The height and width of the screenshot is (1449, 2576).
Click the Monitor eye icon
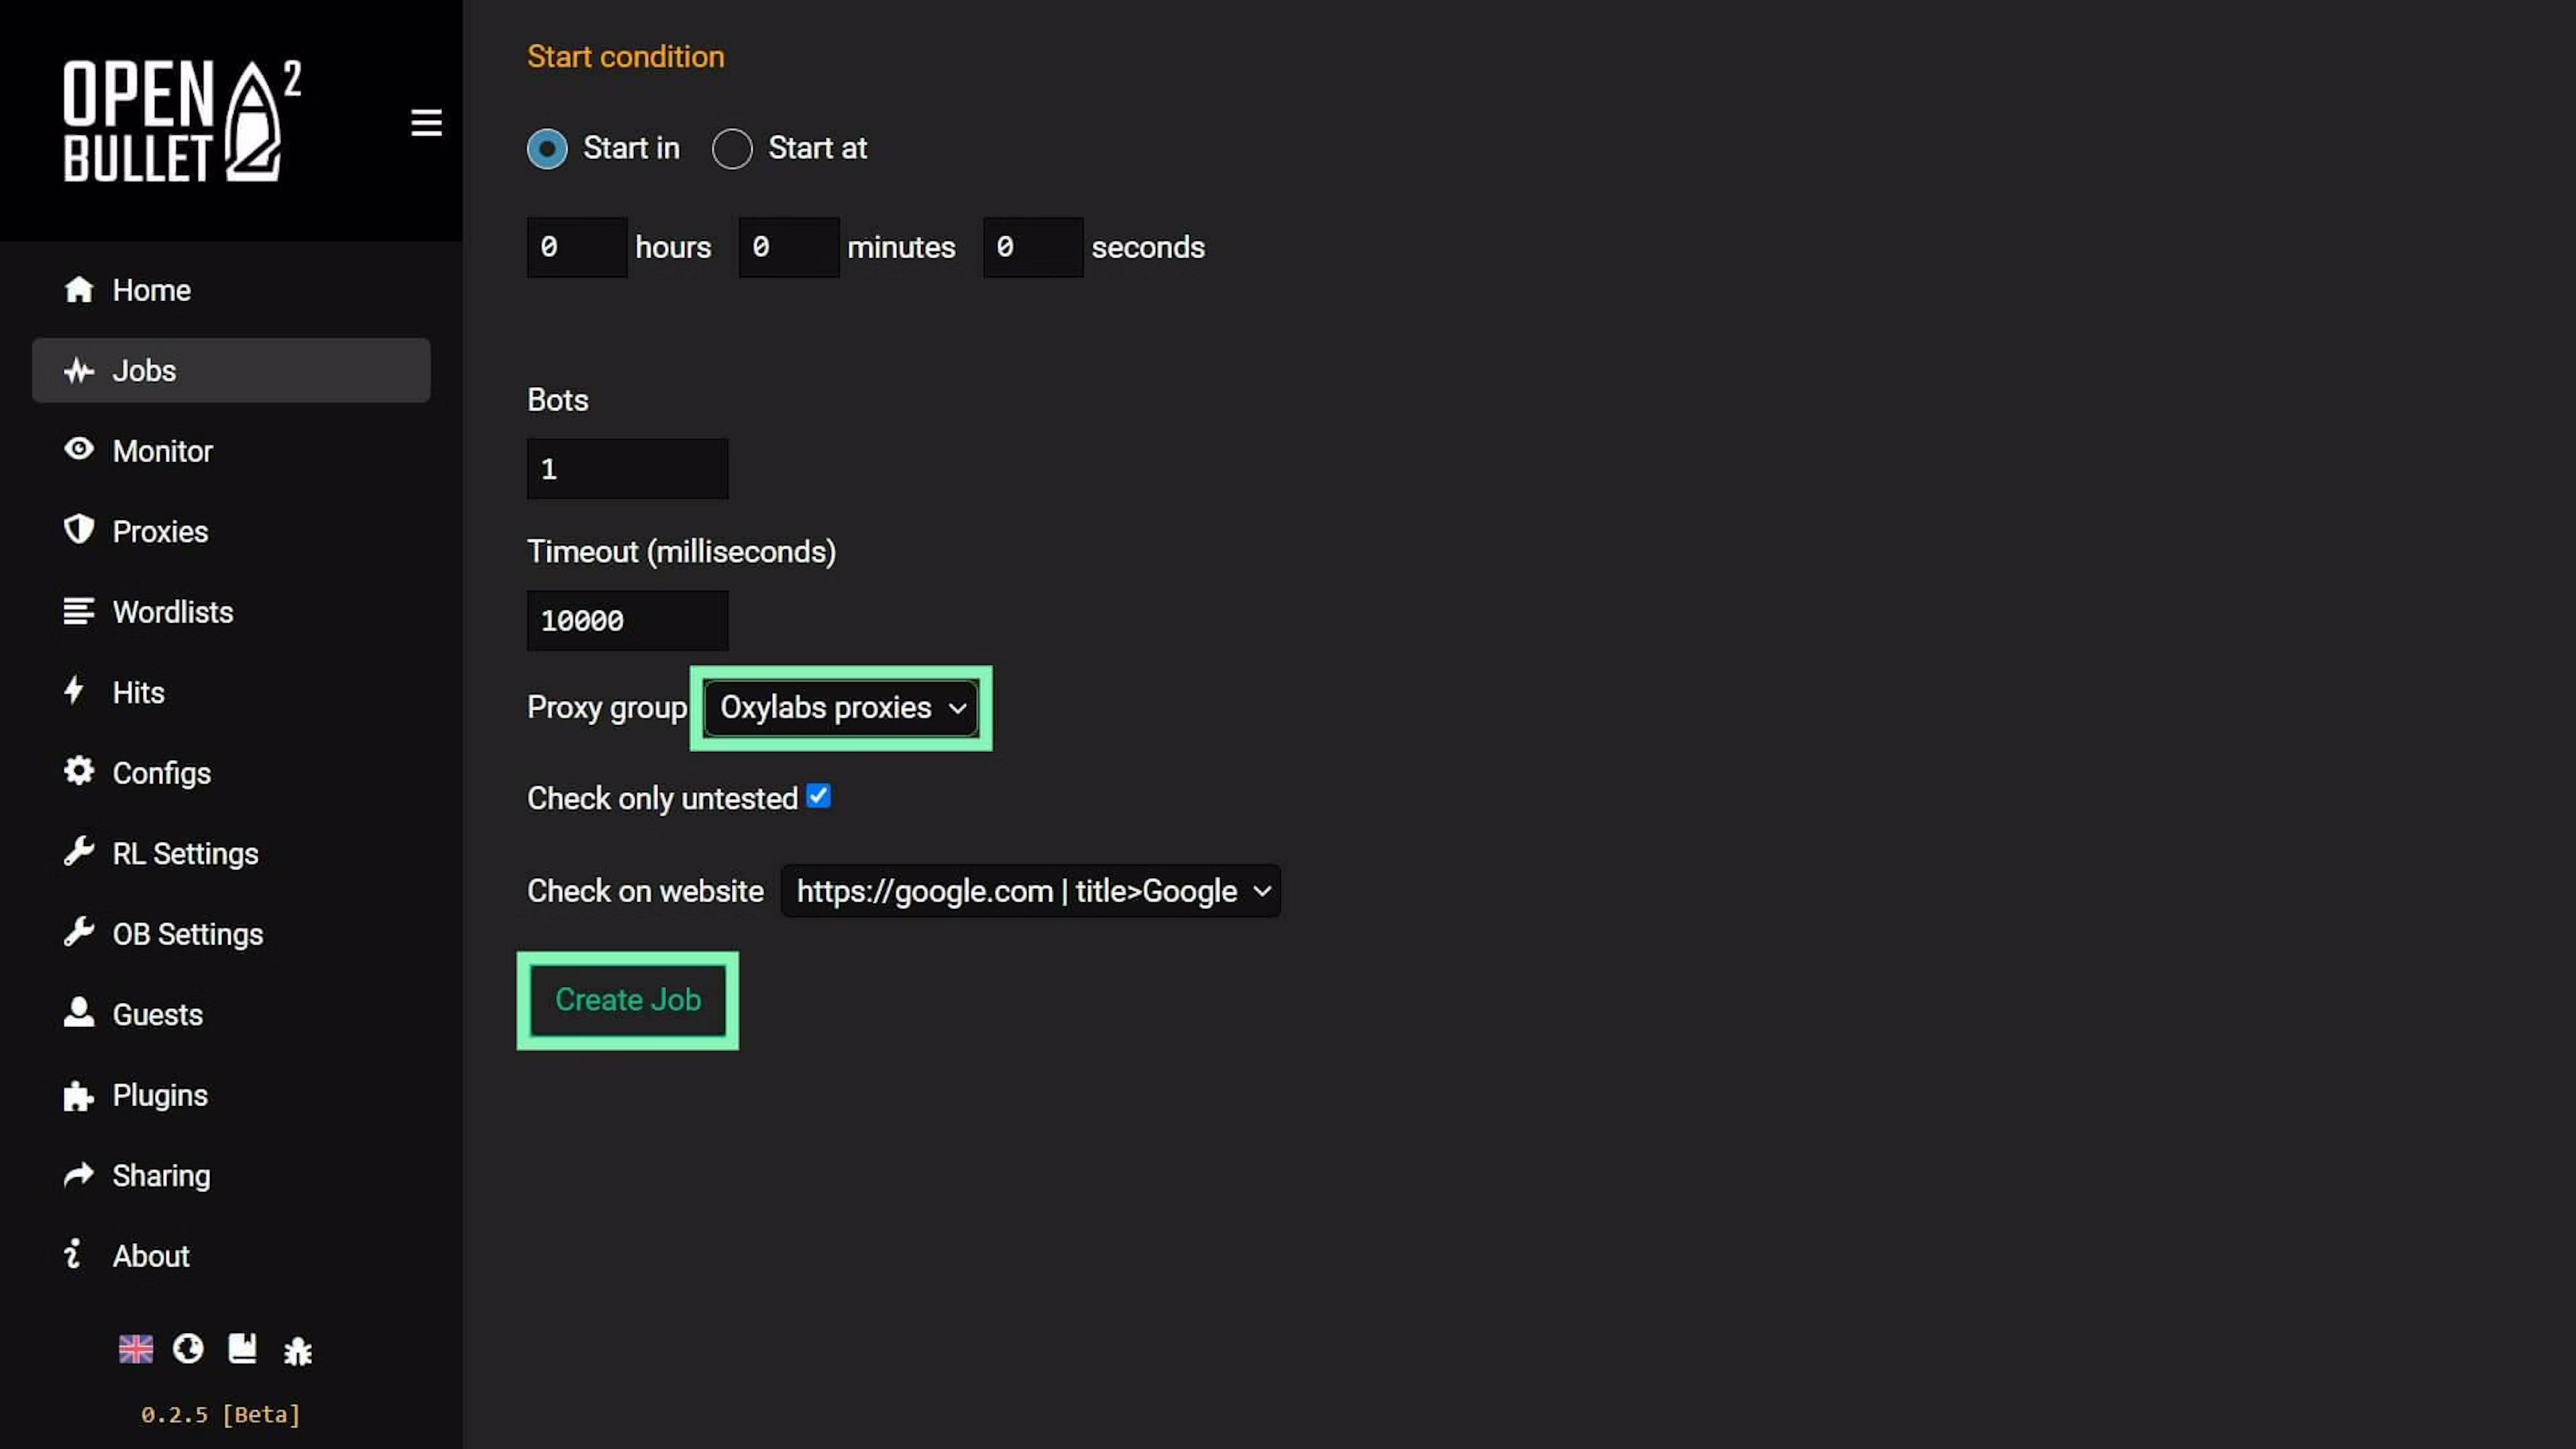click(x=79, y=449)
